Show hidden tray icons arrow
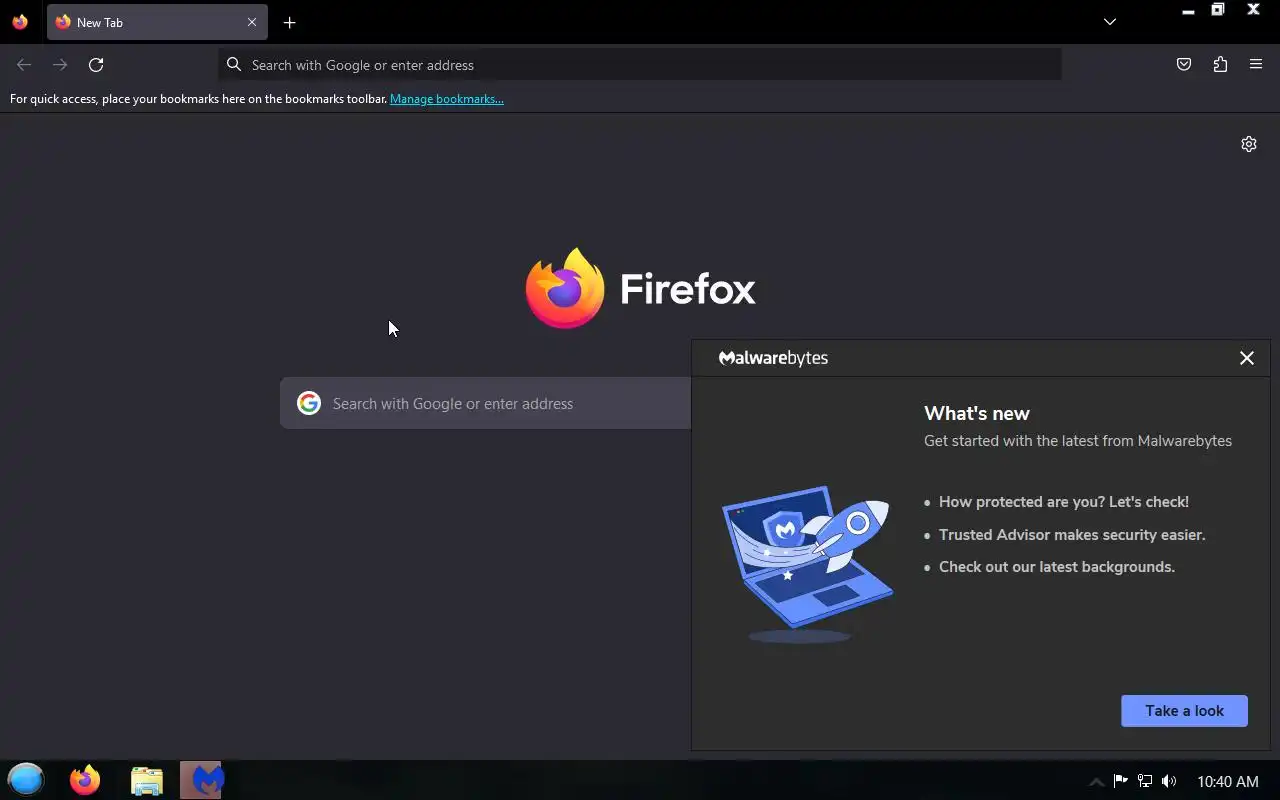The height and width of the screenshot is (800, 1280). [1096, 782]
